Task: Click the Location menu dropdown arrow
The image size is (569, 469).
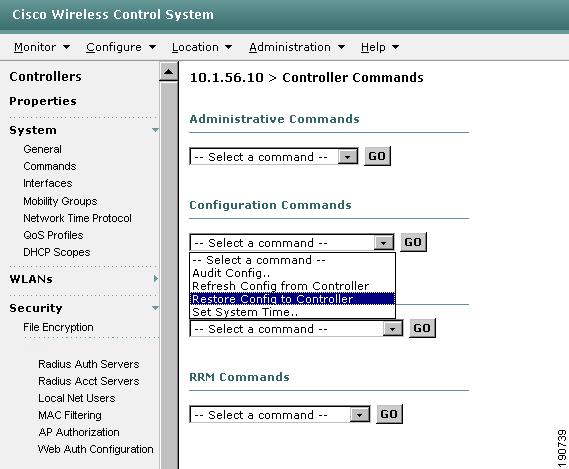Action: pyautogui.click(x=228, y=47)
